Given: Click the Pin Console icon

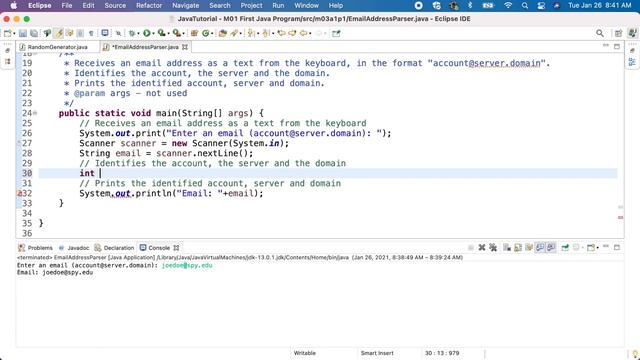Looking at the screenshot, I should point(565,247).
